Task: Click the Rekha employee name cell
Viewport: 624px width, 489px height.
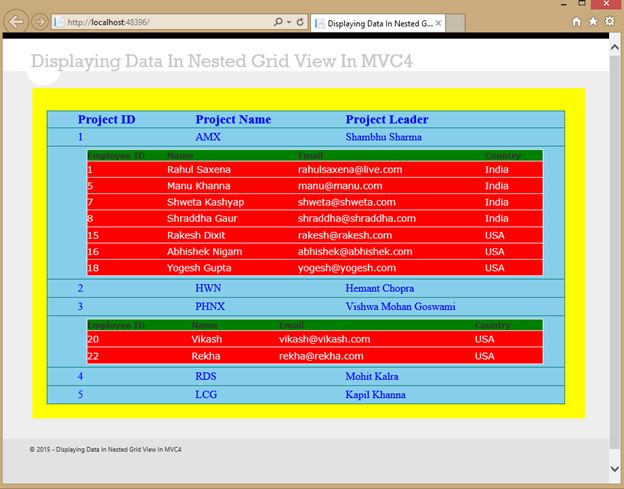Action: (205, 356)
